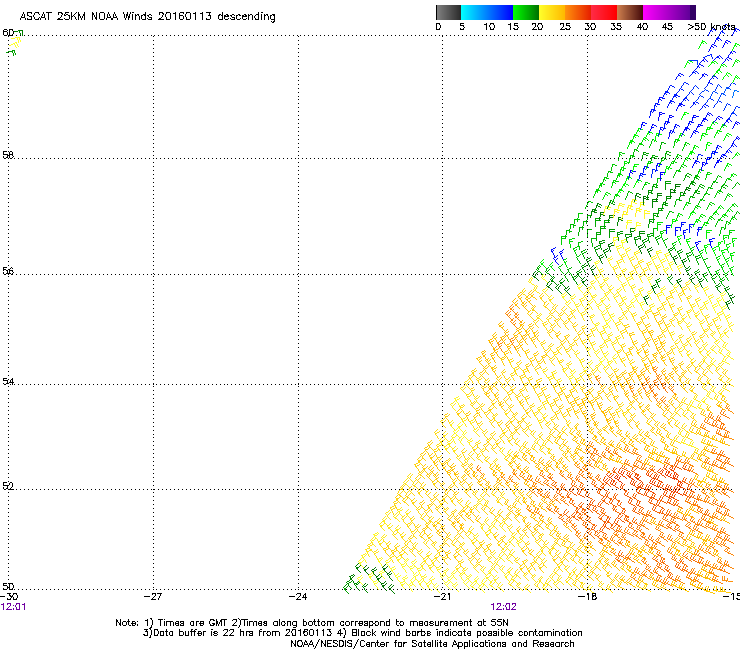The height and width of the screenshot is (650, 740).
Task: Click the legend tick label 40
Action: coord(642,27)
